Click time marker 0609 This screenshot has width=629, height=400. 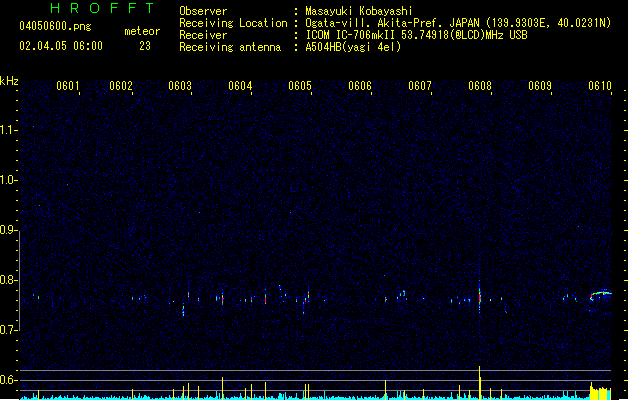click(540, 86)
